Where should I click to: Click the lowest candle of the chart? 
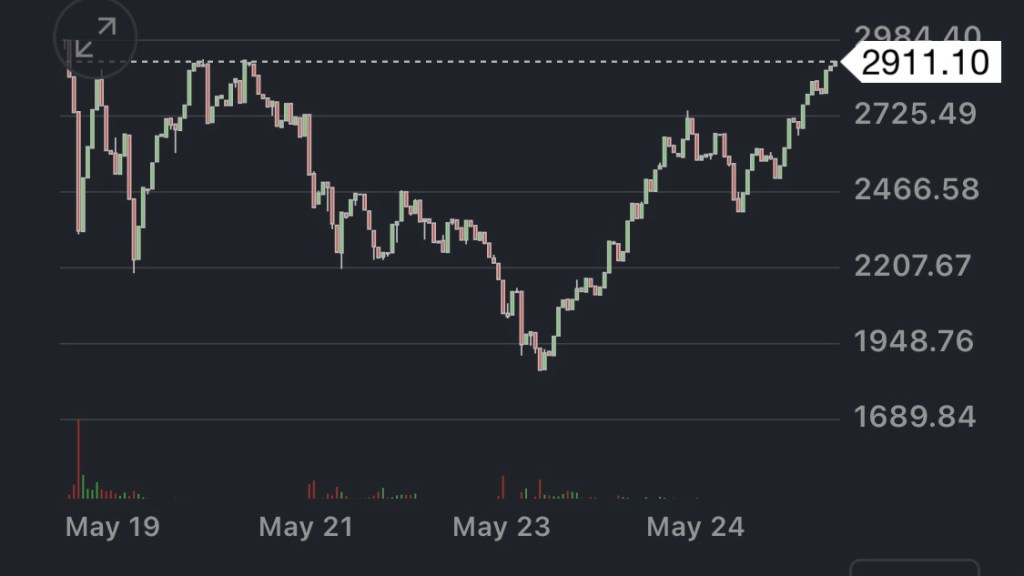(542, 362)
